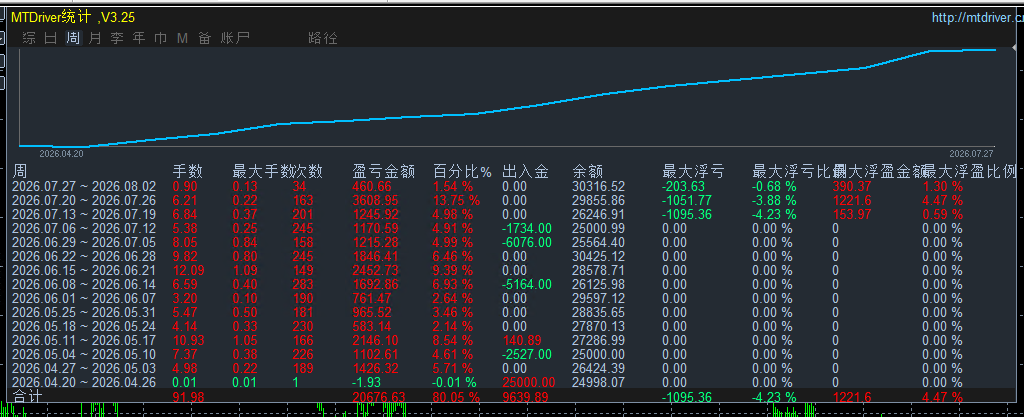Switch to the 年 yearly tab
1024x417 pixels.
tap(139, 38)
